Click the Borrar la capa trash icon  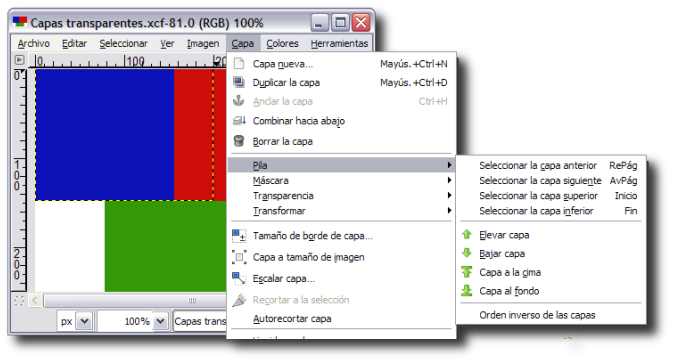pos(239,141)
